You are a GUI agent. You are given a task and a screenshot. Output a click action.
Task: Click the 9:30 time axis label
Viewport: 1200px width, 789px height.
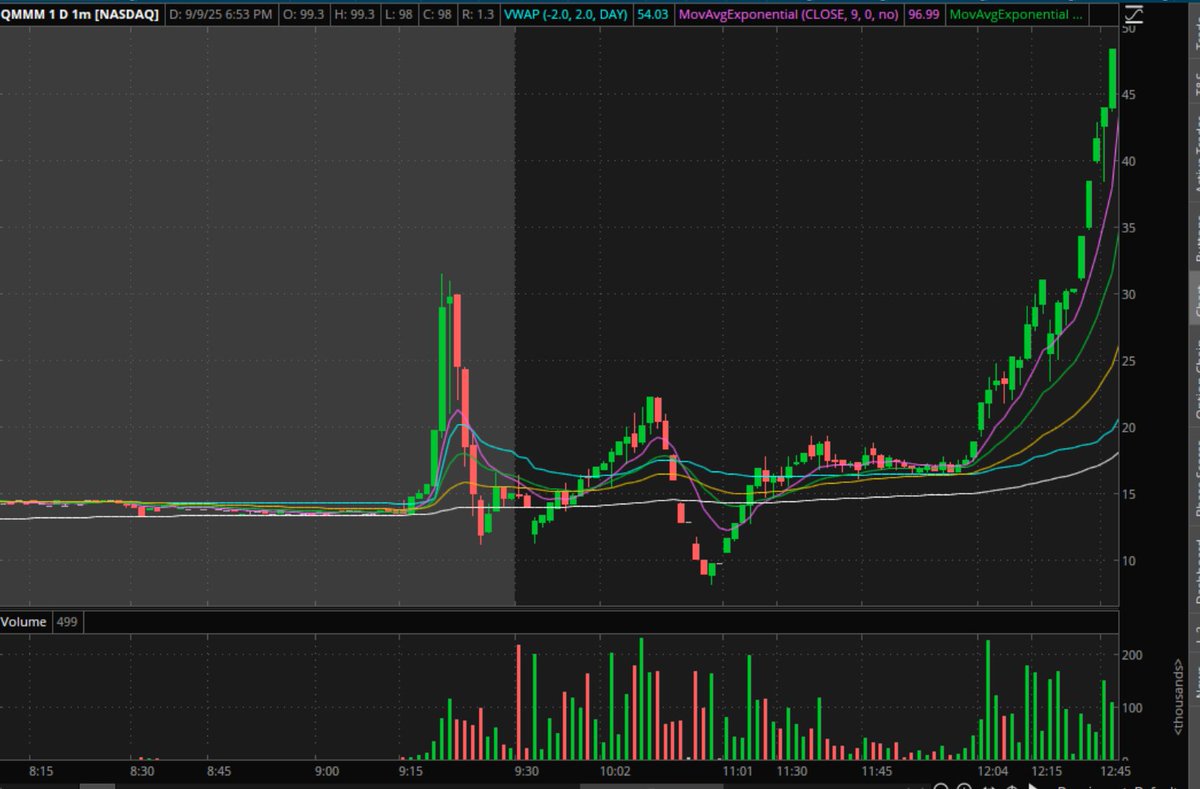pyautogui.click(x=526, y=771)
